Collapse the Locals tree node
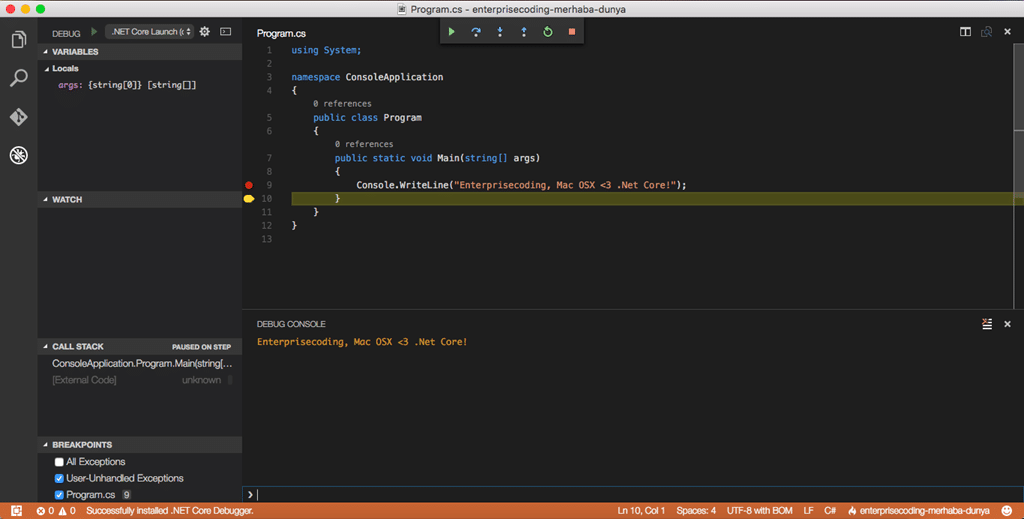Image resolution: width=1024 pixels, height=519 pixels. click(x=47, y=69)
